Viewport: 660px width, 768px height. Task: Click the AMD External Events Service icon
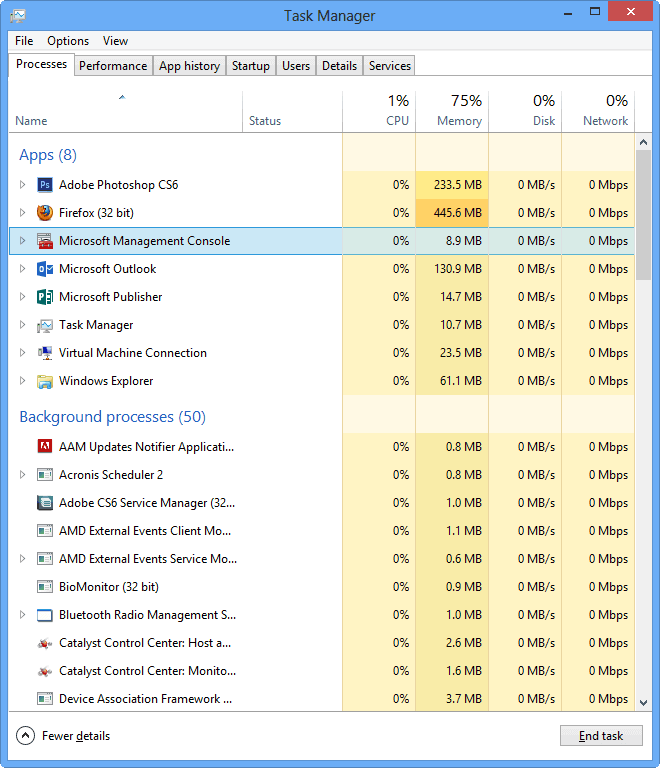click(x=45, y=558)
